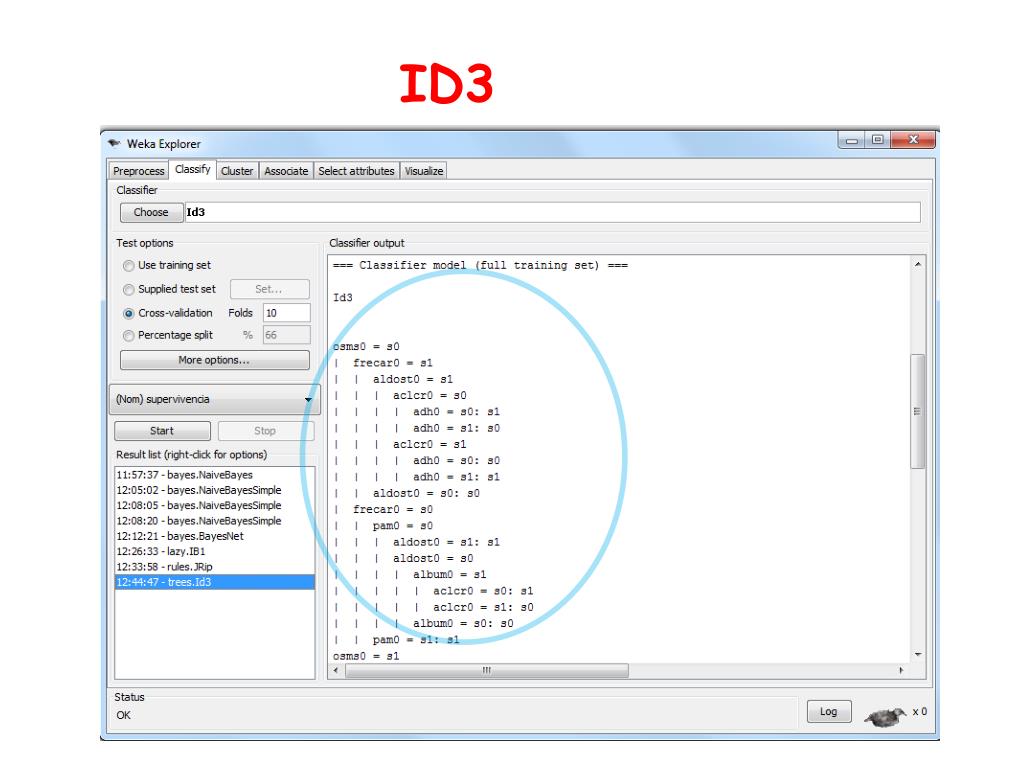1024x768 pixels.
Task: Open the Cluster tab
Action: pyautogui.click(x=237, y=171)
